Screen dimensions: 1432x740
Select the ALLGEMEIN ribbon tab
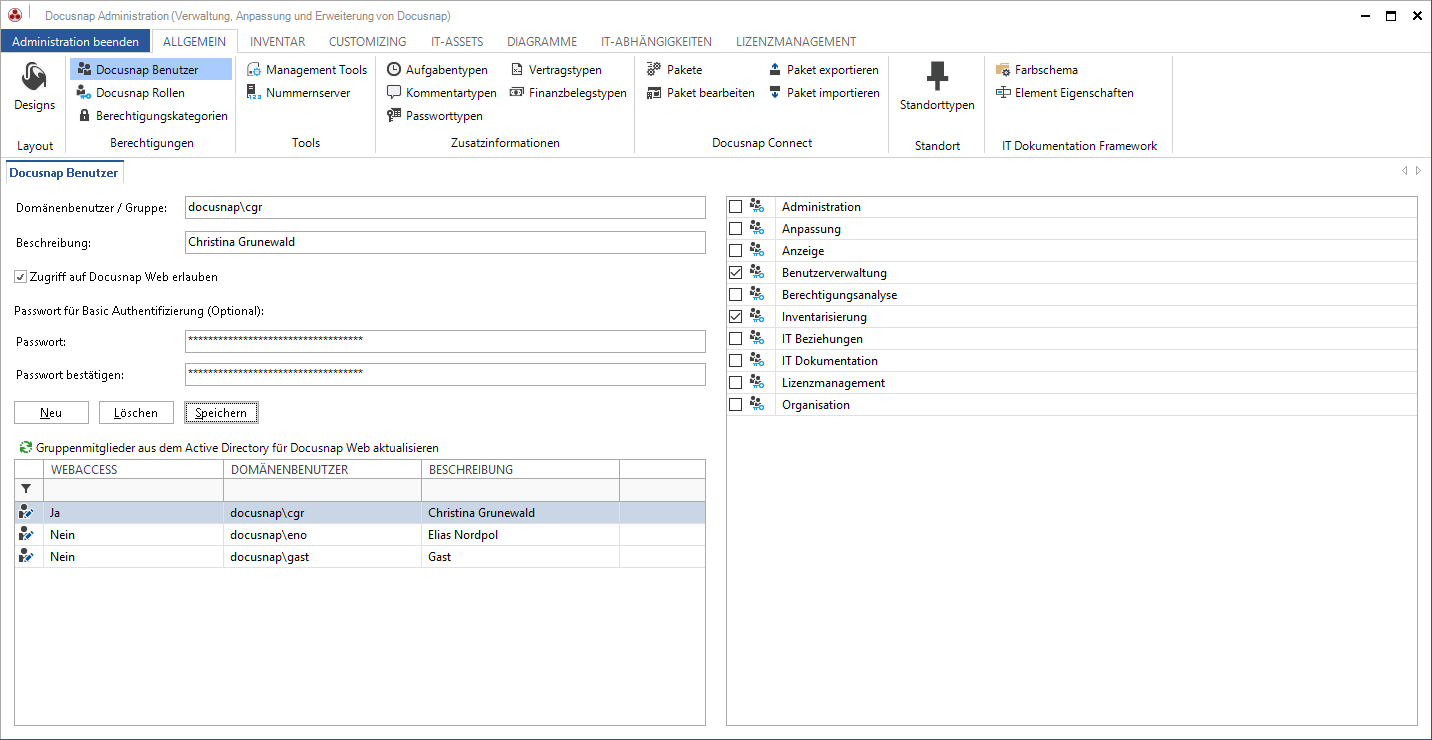[194, 41]
